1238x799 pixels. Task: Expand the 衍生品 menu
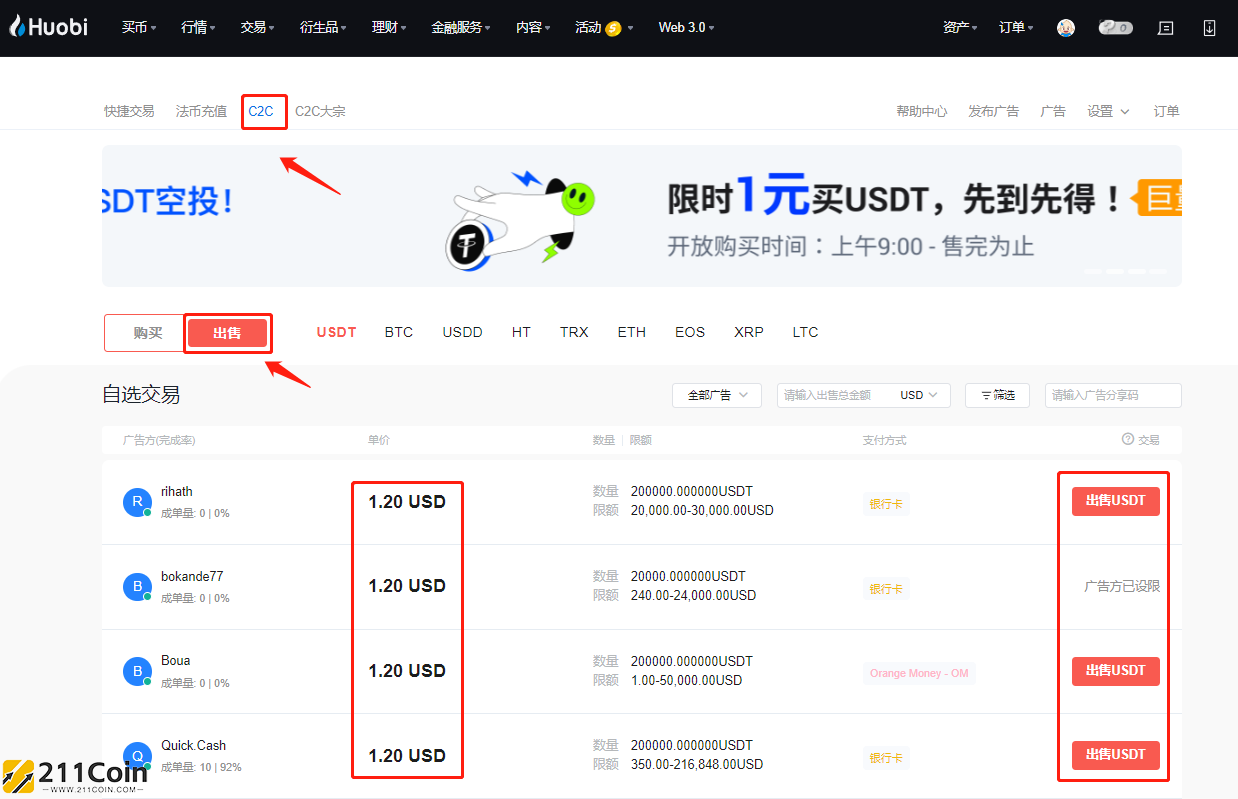point(323,27)
